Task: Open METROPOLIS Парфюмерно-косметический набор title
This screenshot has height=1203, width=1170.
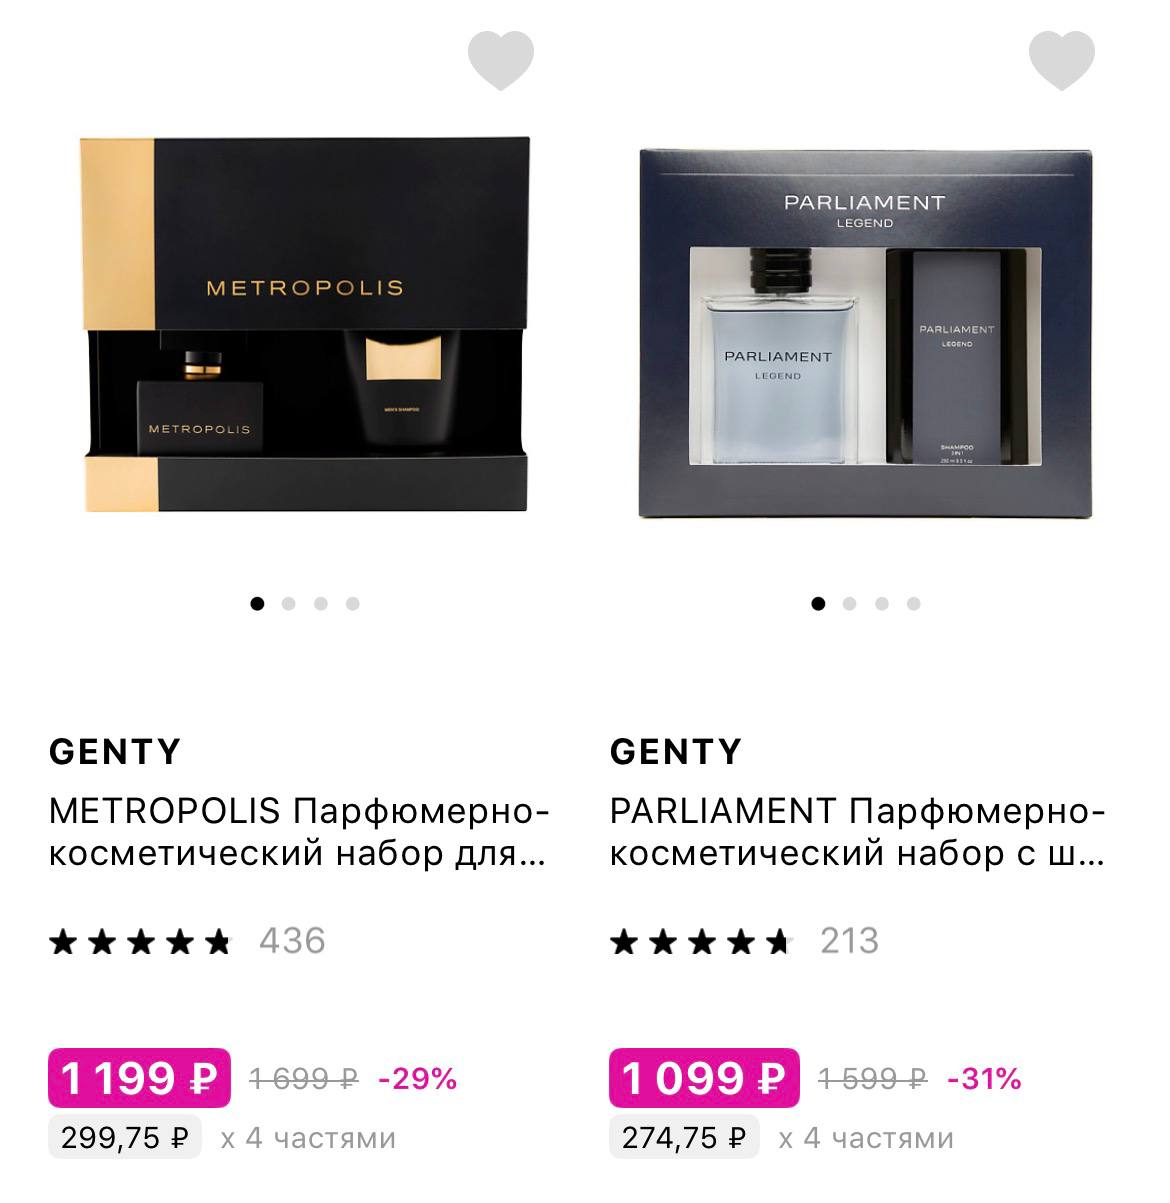Action: click(x=299, y=832)
